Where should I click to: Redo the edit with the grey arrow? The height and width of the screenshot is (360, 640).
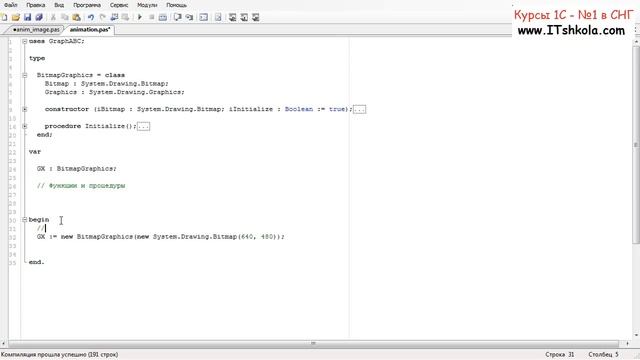102,17
